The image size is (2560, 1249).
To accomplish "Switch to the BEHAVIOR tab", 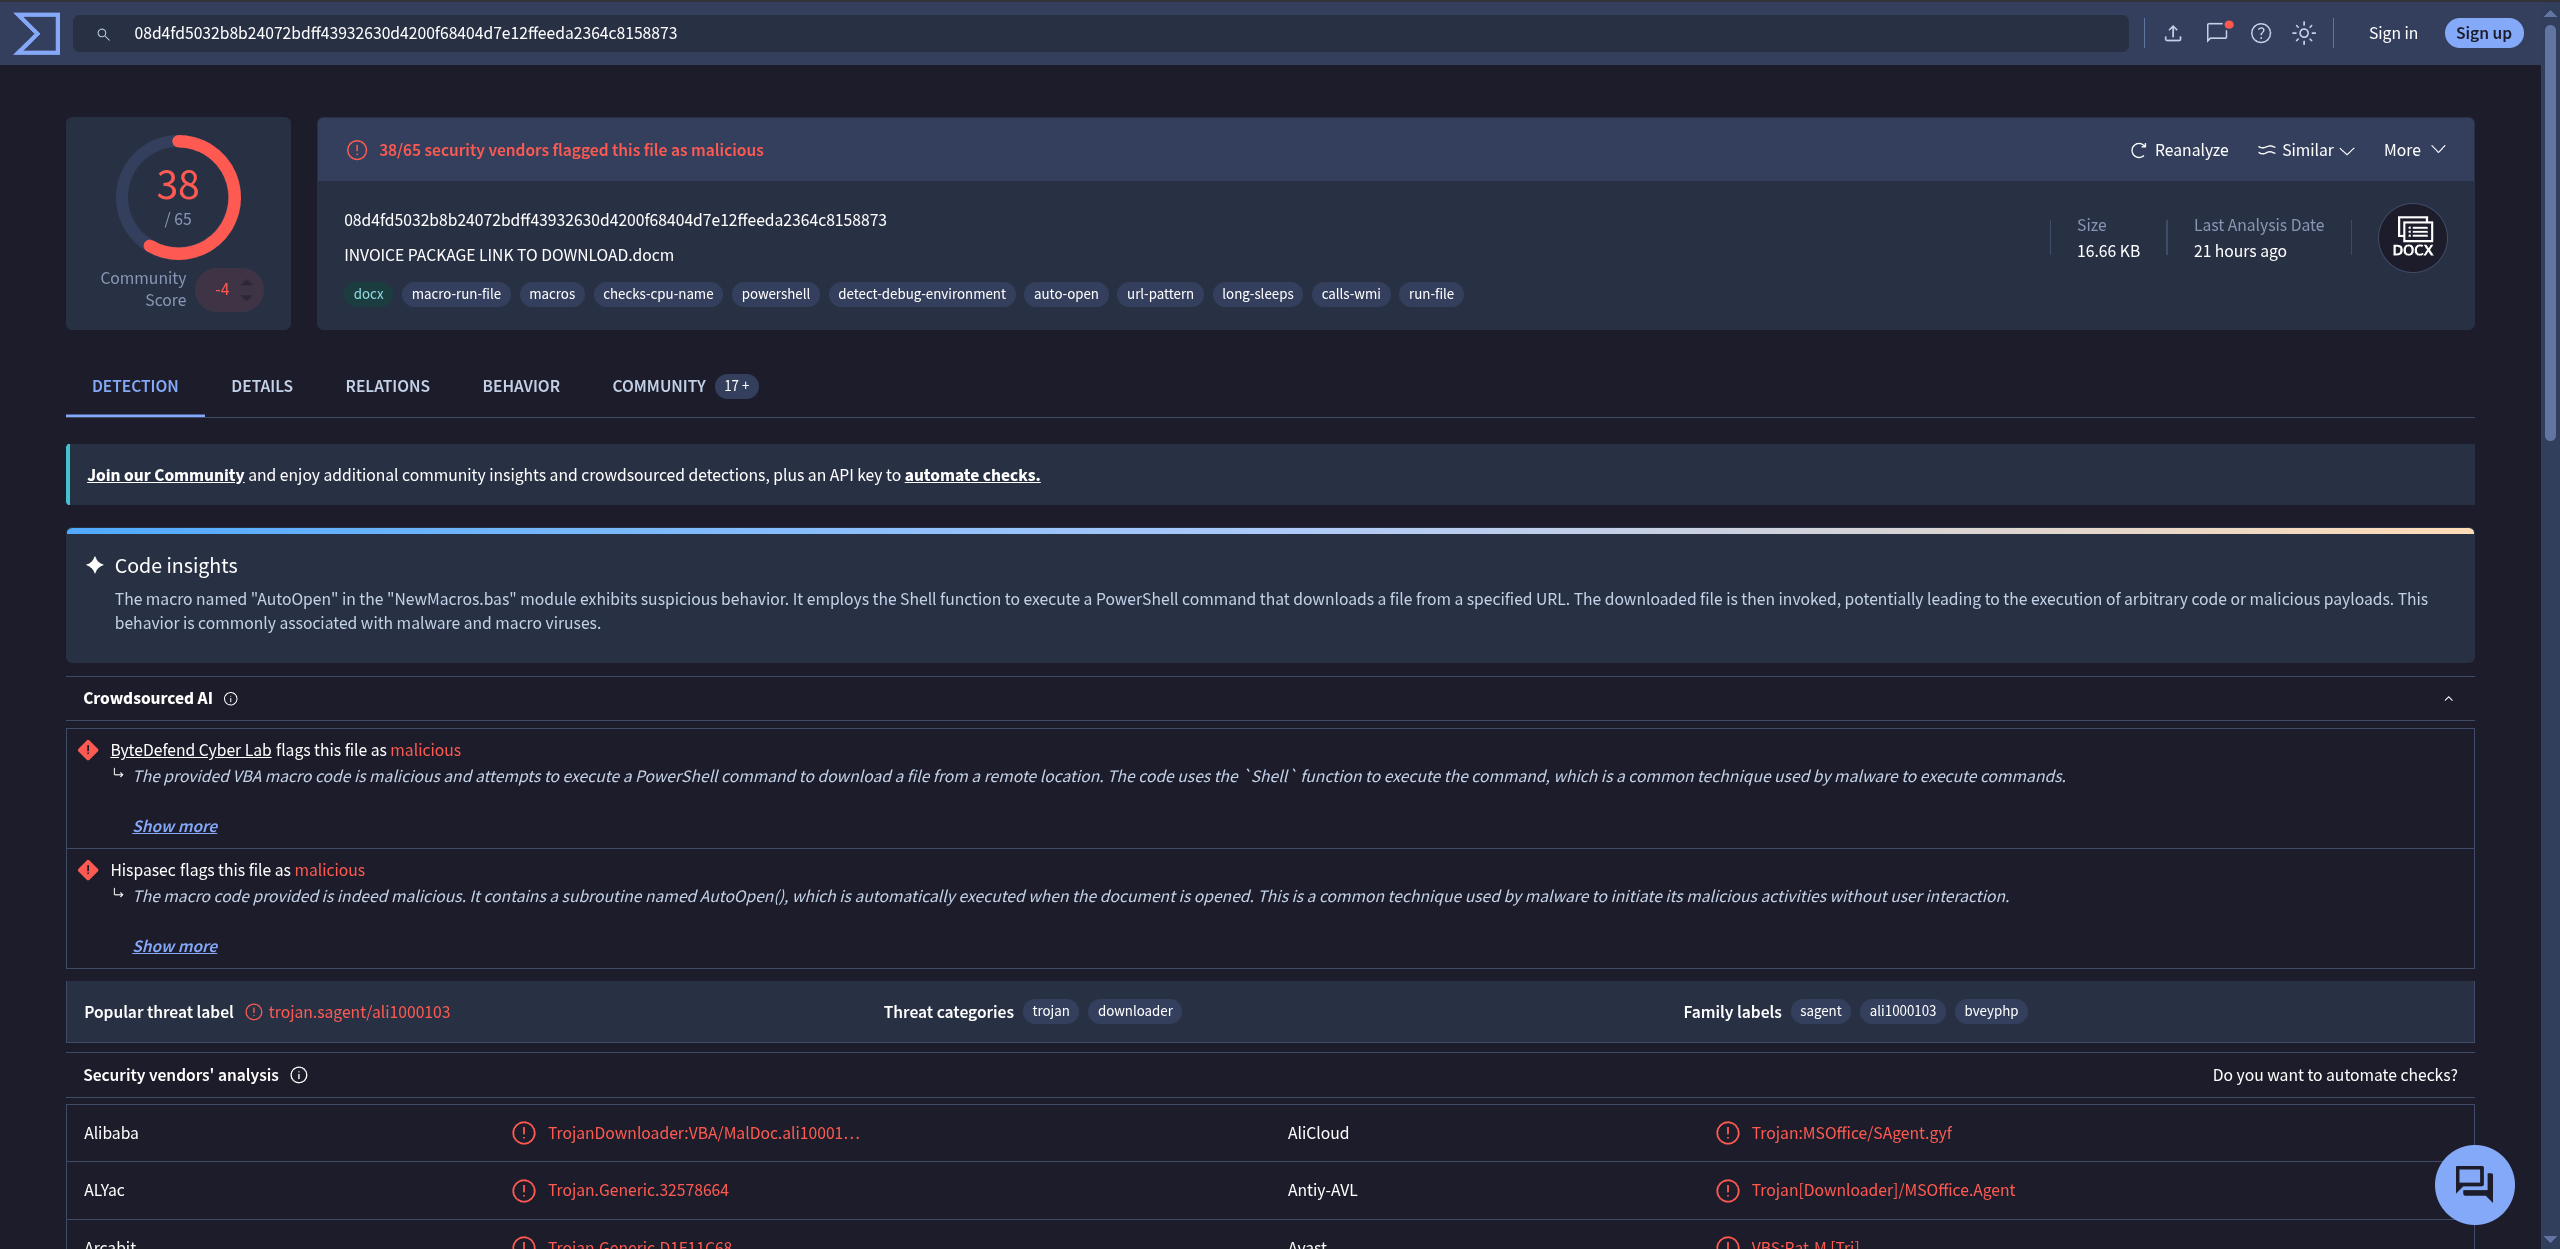I will click(x=521, y=386).
